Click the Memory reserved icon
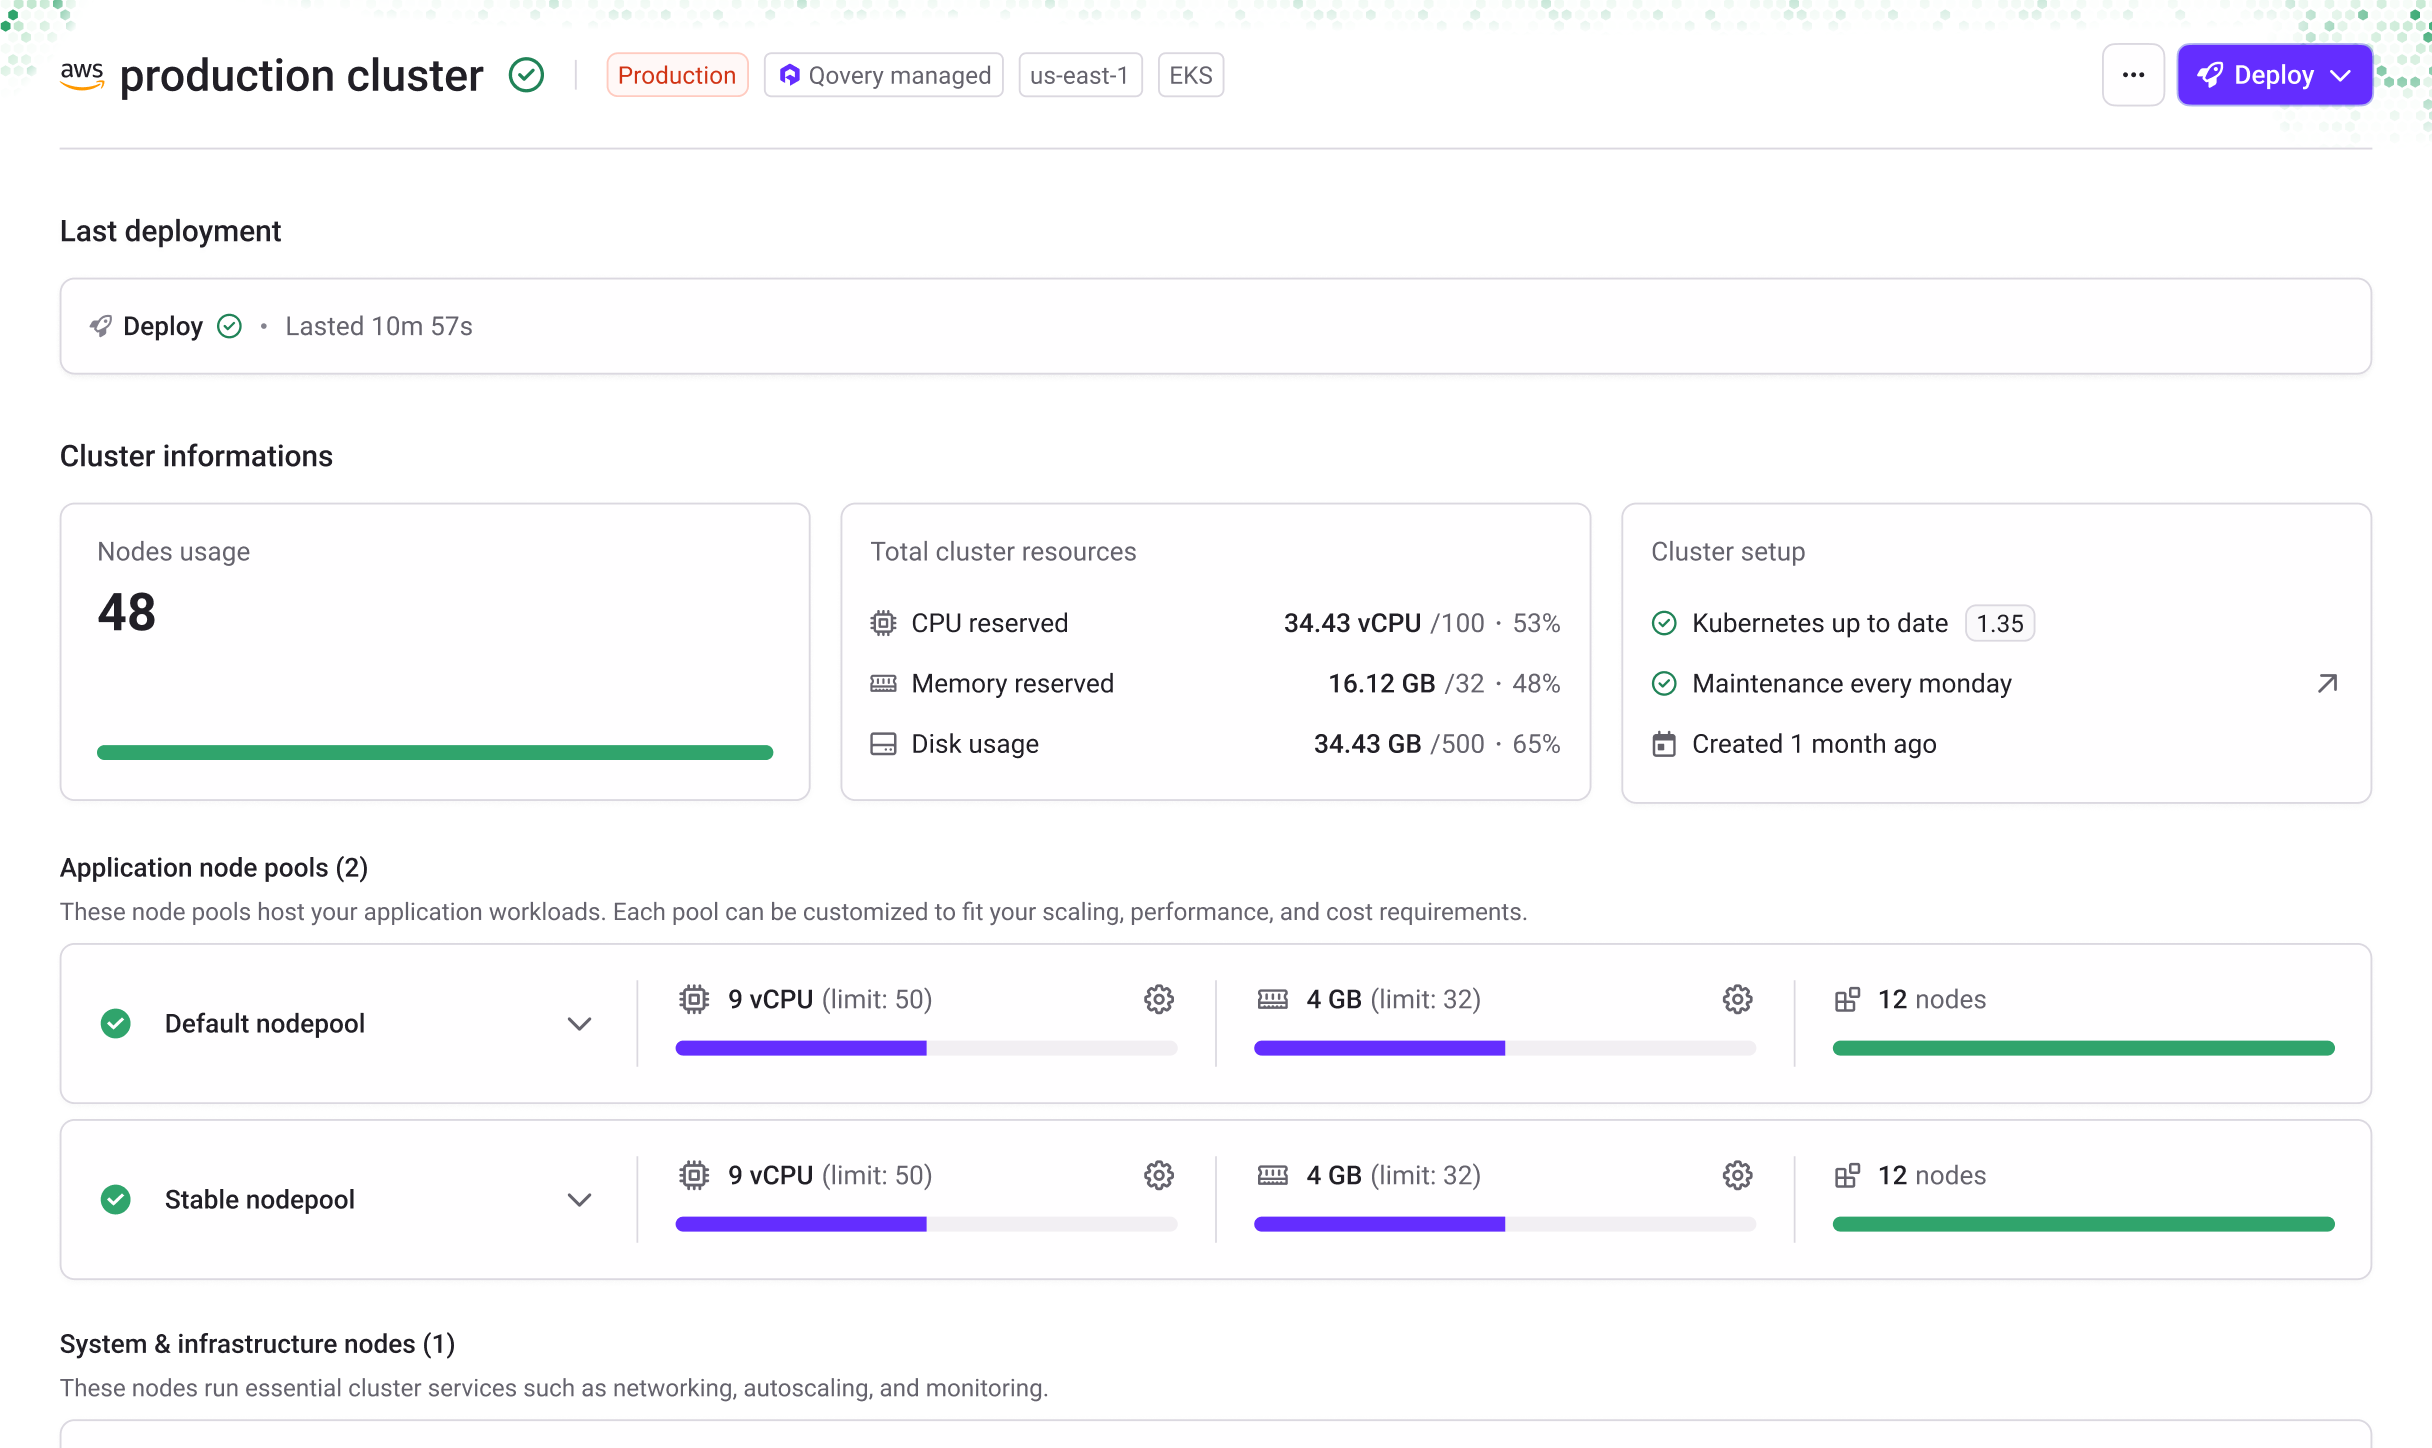Image resolution: width=2432 pixels, height=1448 pixels. tap(883, 683)
